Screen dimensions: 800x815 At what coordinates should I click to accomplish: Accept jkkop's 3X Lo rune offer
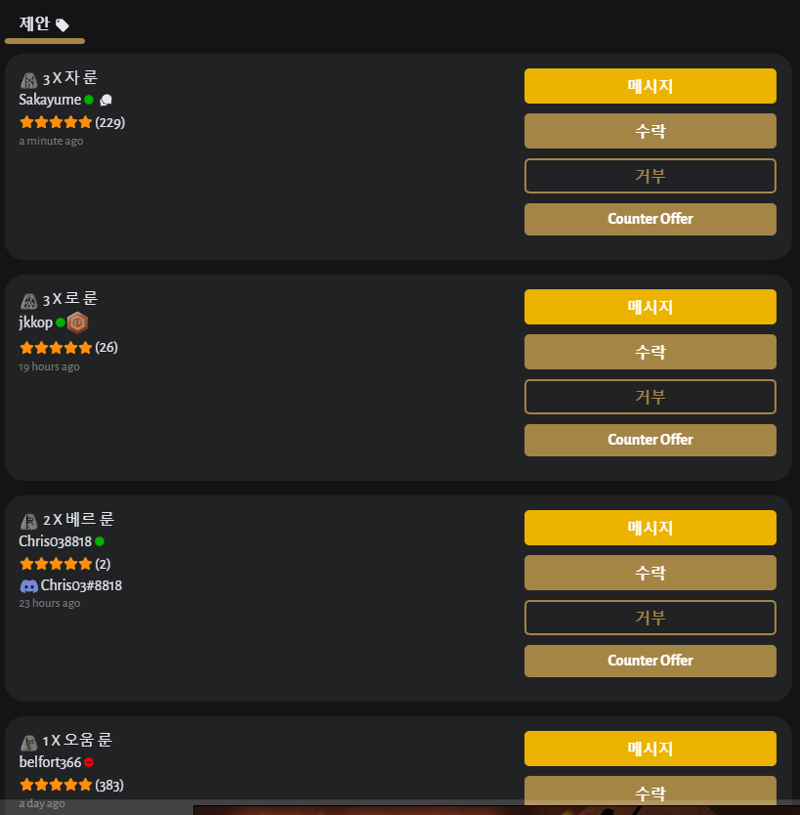point(650,352)
